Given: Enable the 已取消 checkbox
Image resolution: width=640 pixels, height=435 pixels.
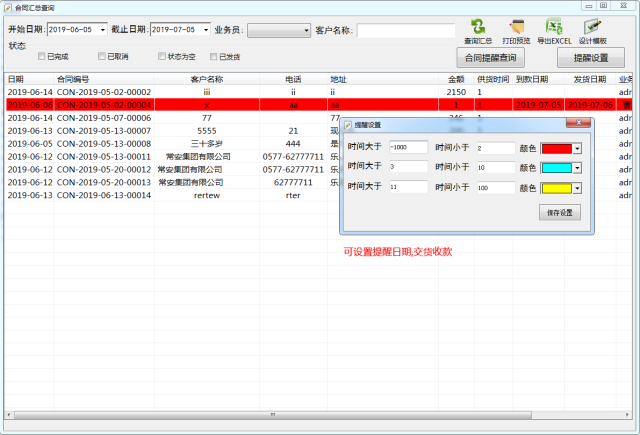Looking at the screenshot, I should coord(102,57).
